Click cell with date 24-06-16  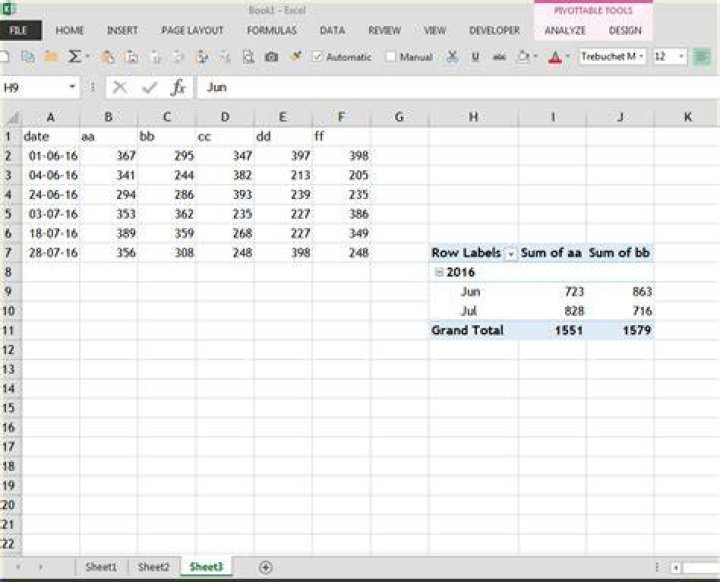coord(51,195)
